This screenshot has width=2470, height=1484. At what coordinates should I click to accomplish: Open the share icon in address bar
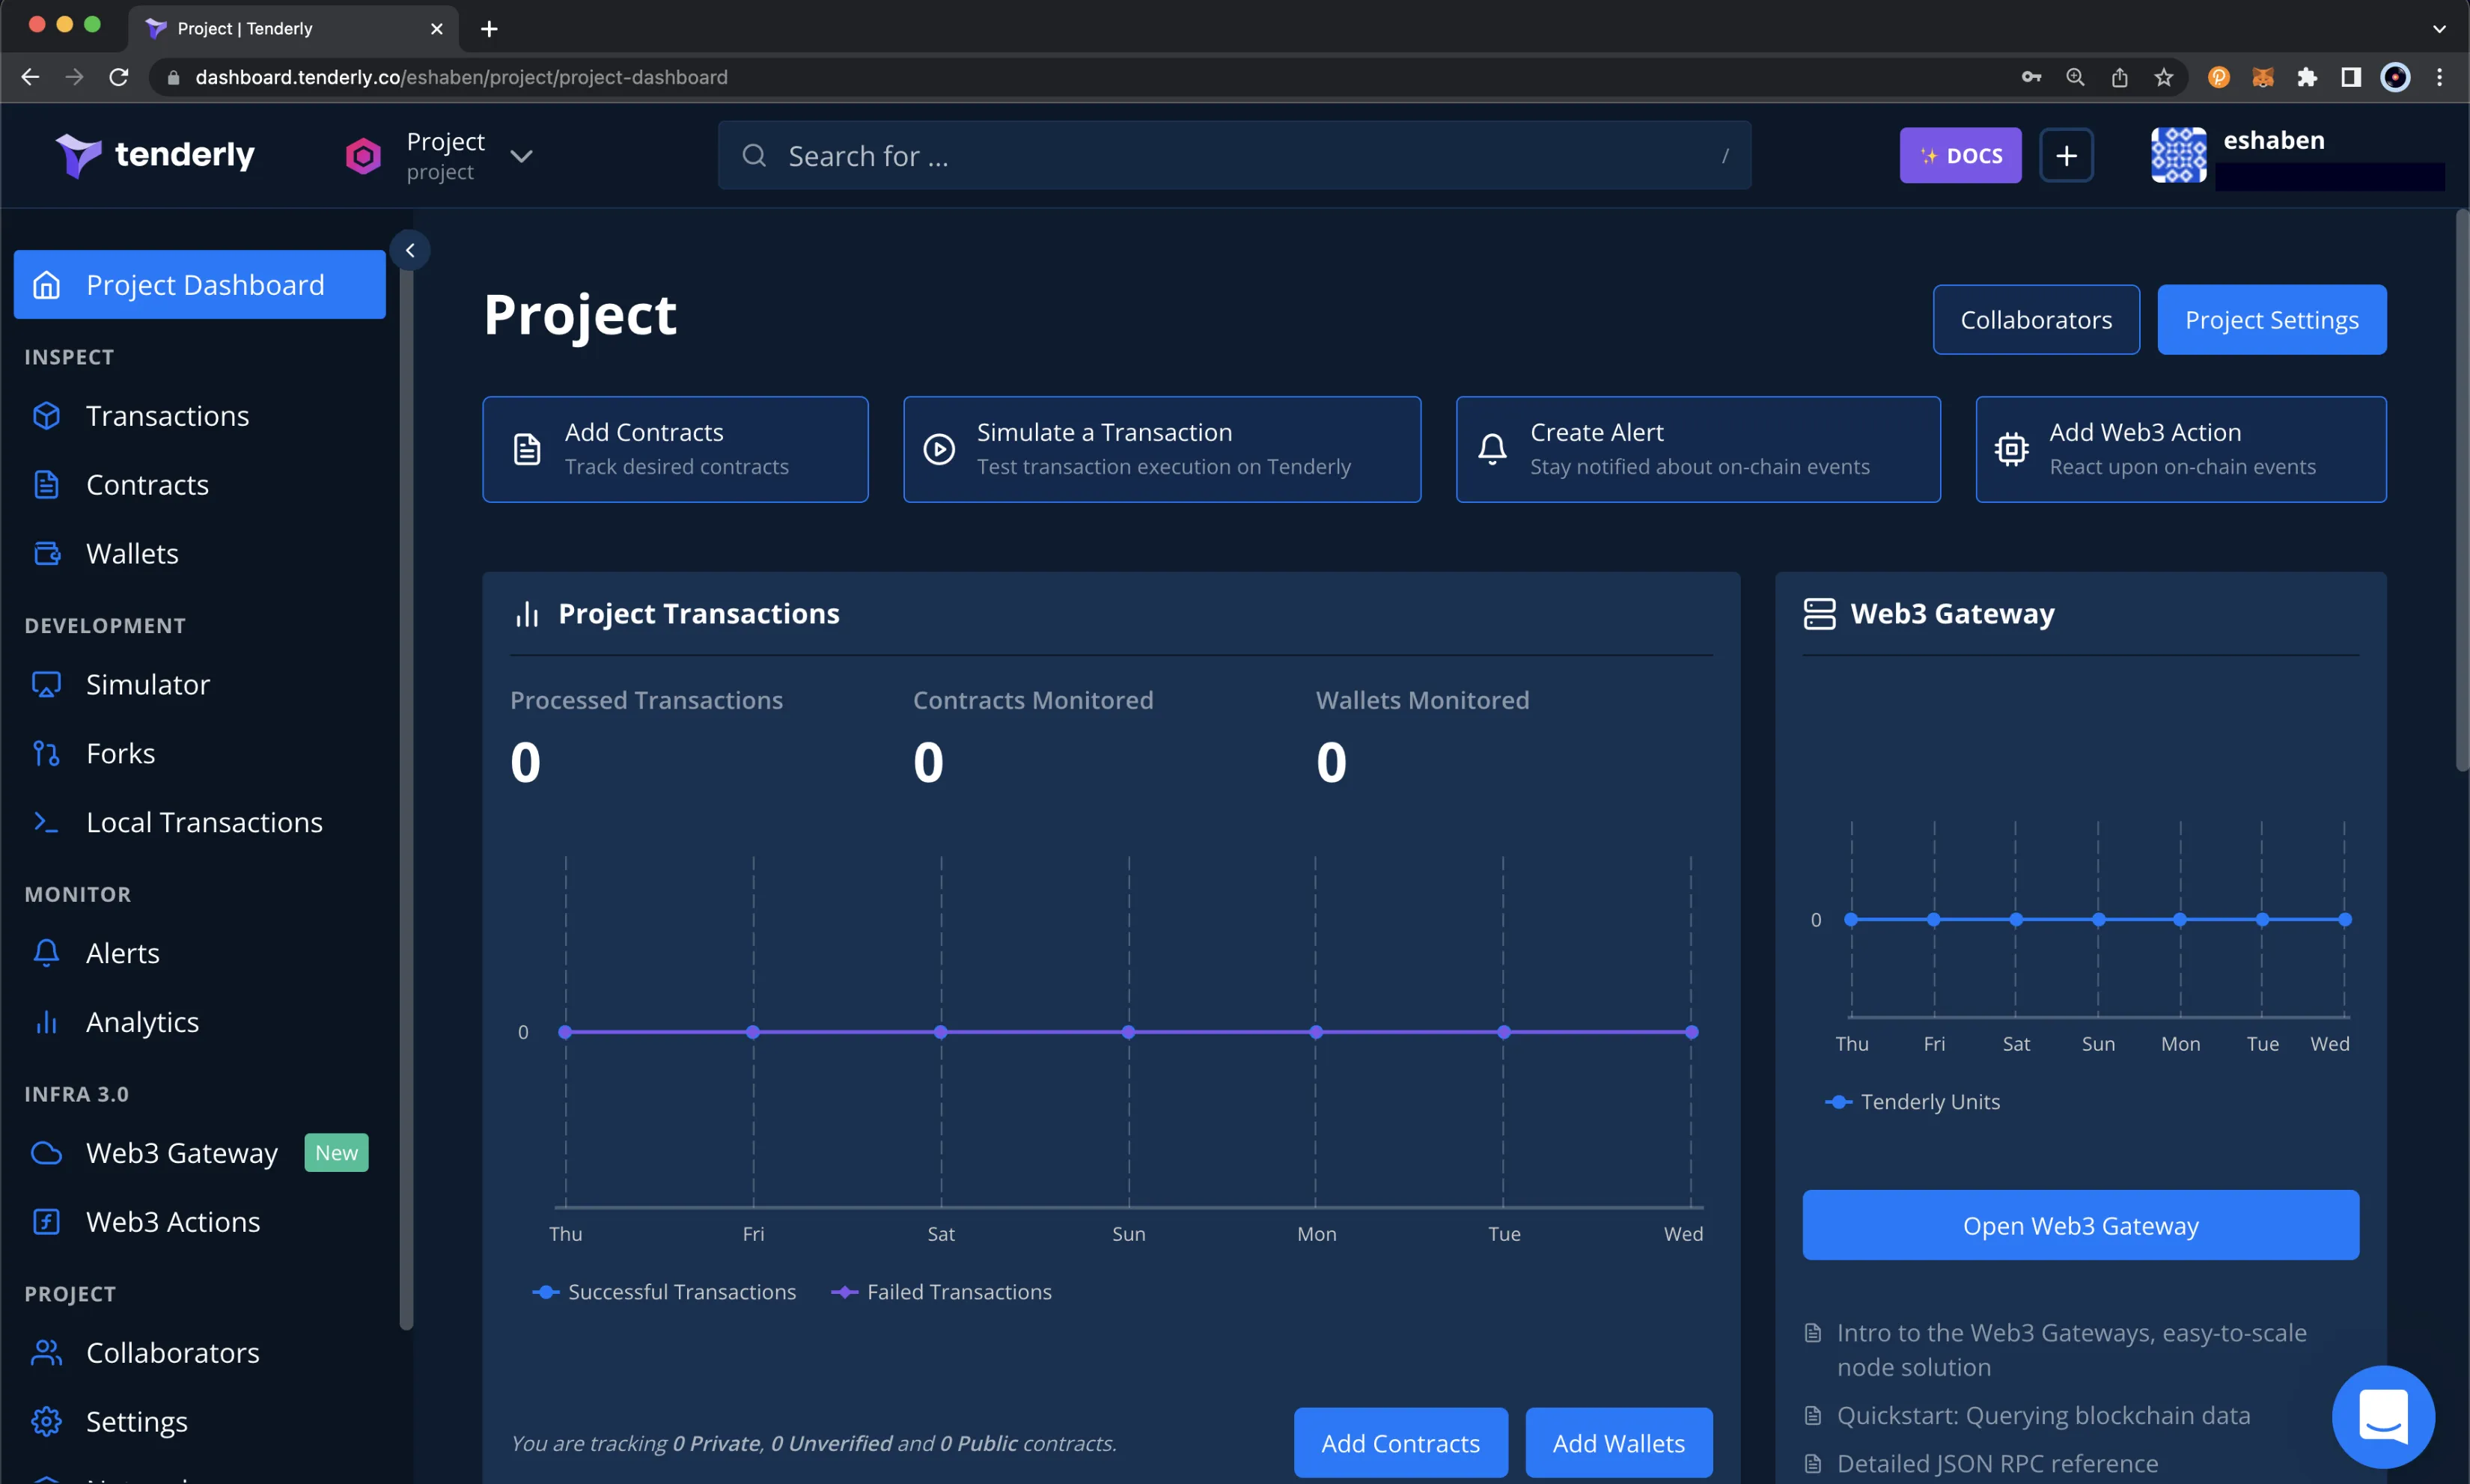pos(2118,77)
